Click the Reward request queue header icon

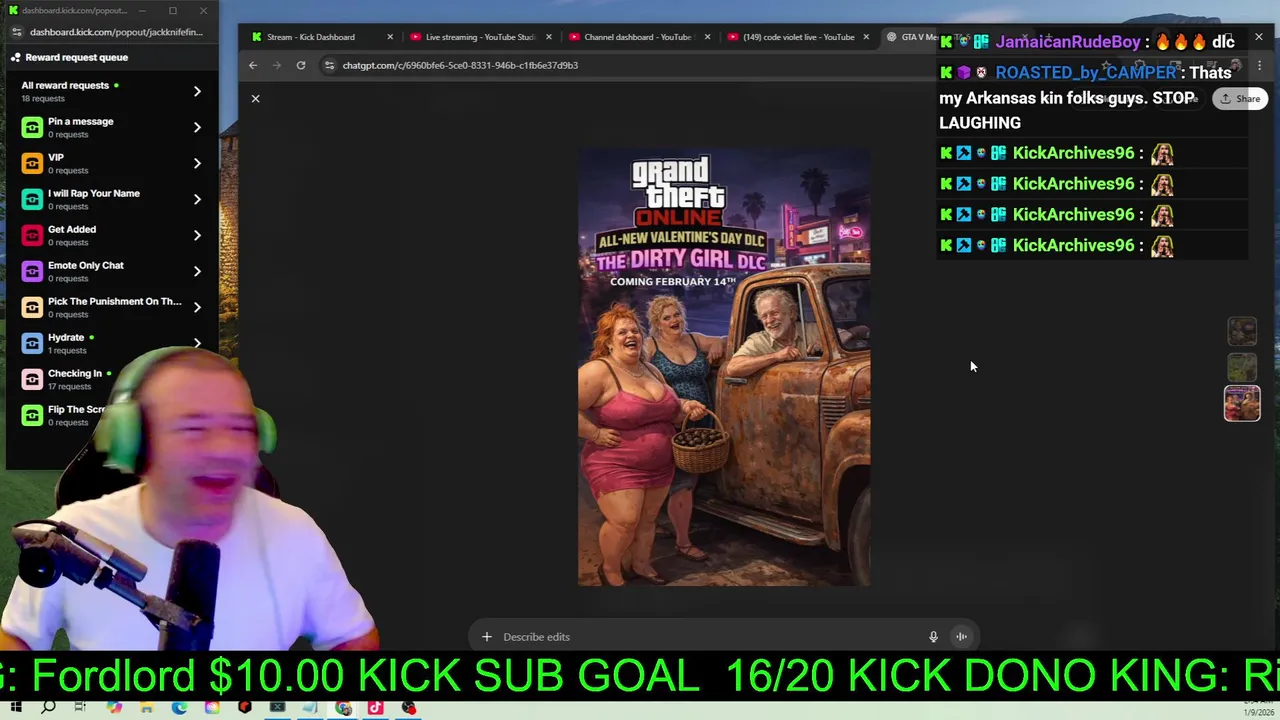coord(15,57)
